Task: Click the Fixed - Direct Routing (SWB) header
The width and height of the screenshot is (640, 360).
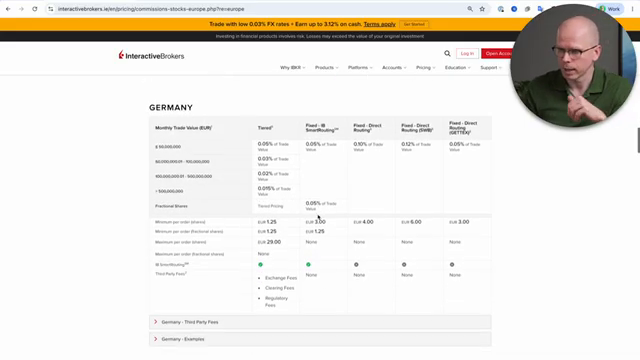Action: coord(417,128)
